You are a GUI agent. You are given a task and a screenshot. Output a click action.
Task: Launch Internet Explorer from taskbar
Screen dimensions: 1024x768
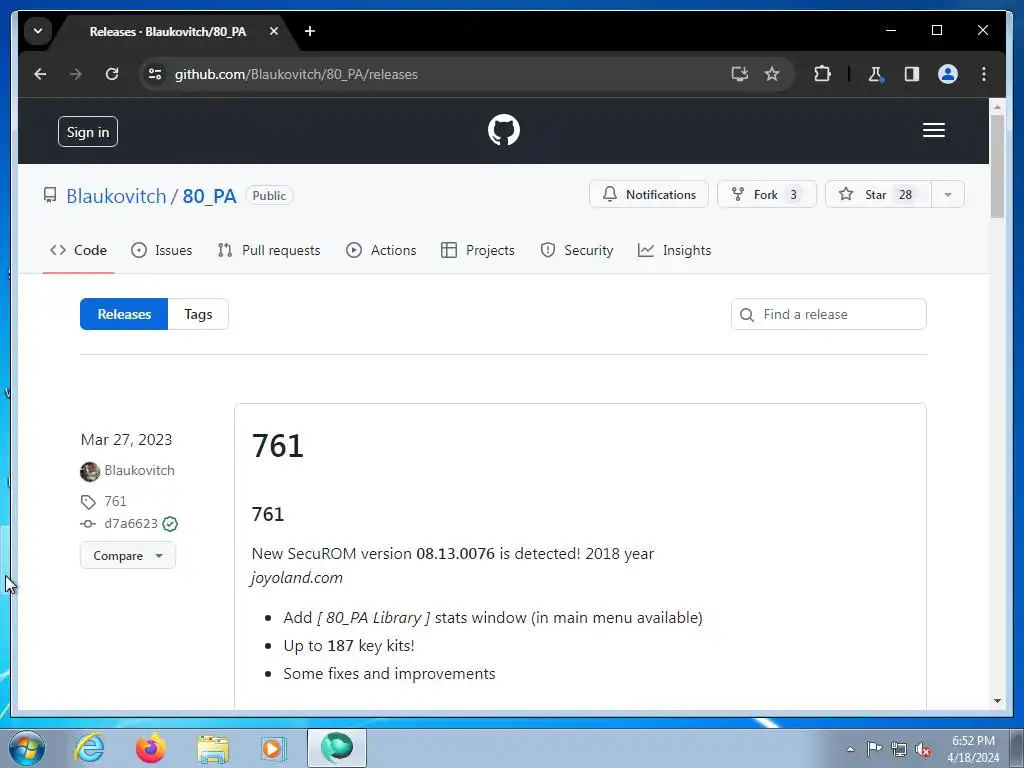[x=89, y=748]
